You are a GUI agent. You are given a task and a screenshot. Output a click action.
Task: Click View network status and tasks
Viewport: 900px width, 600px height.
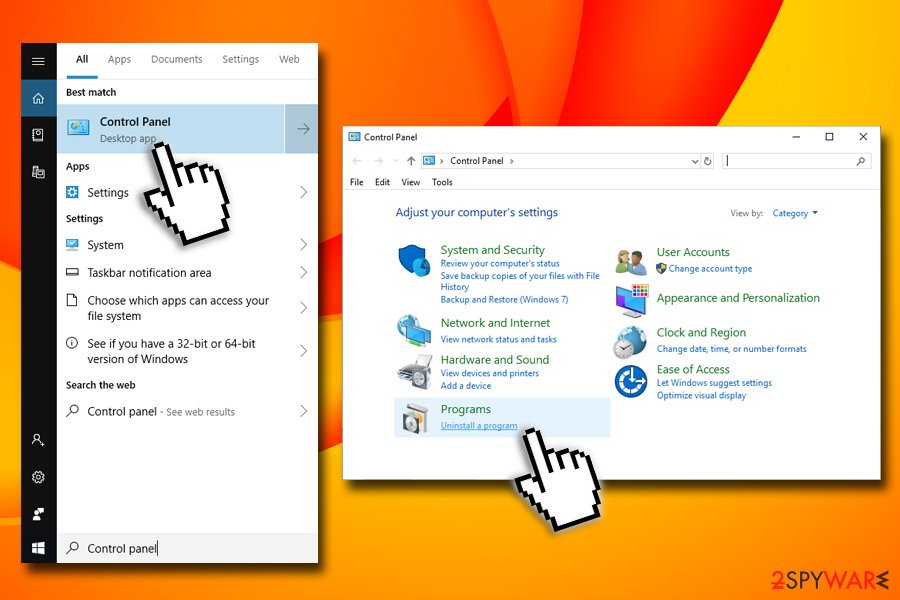pos(498,339)
